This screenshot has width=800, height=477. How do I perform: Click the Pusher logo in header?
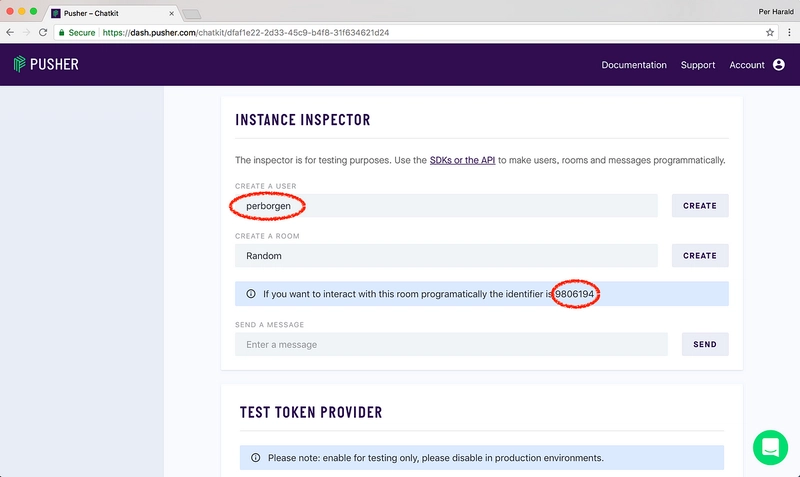click(46, 64)
